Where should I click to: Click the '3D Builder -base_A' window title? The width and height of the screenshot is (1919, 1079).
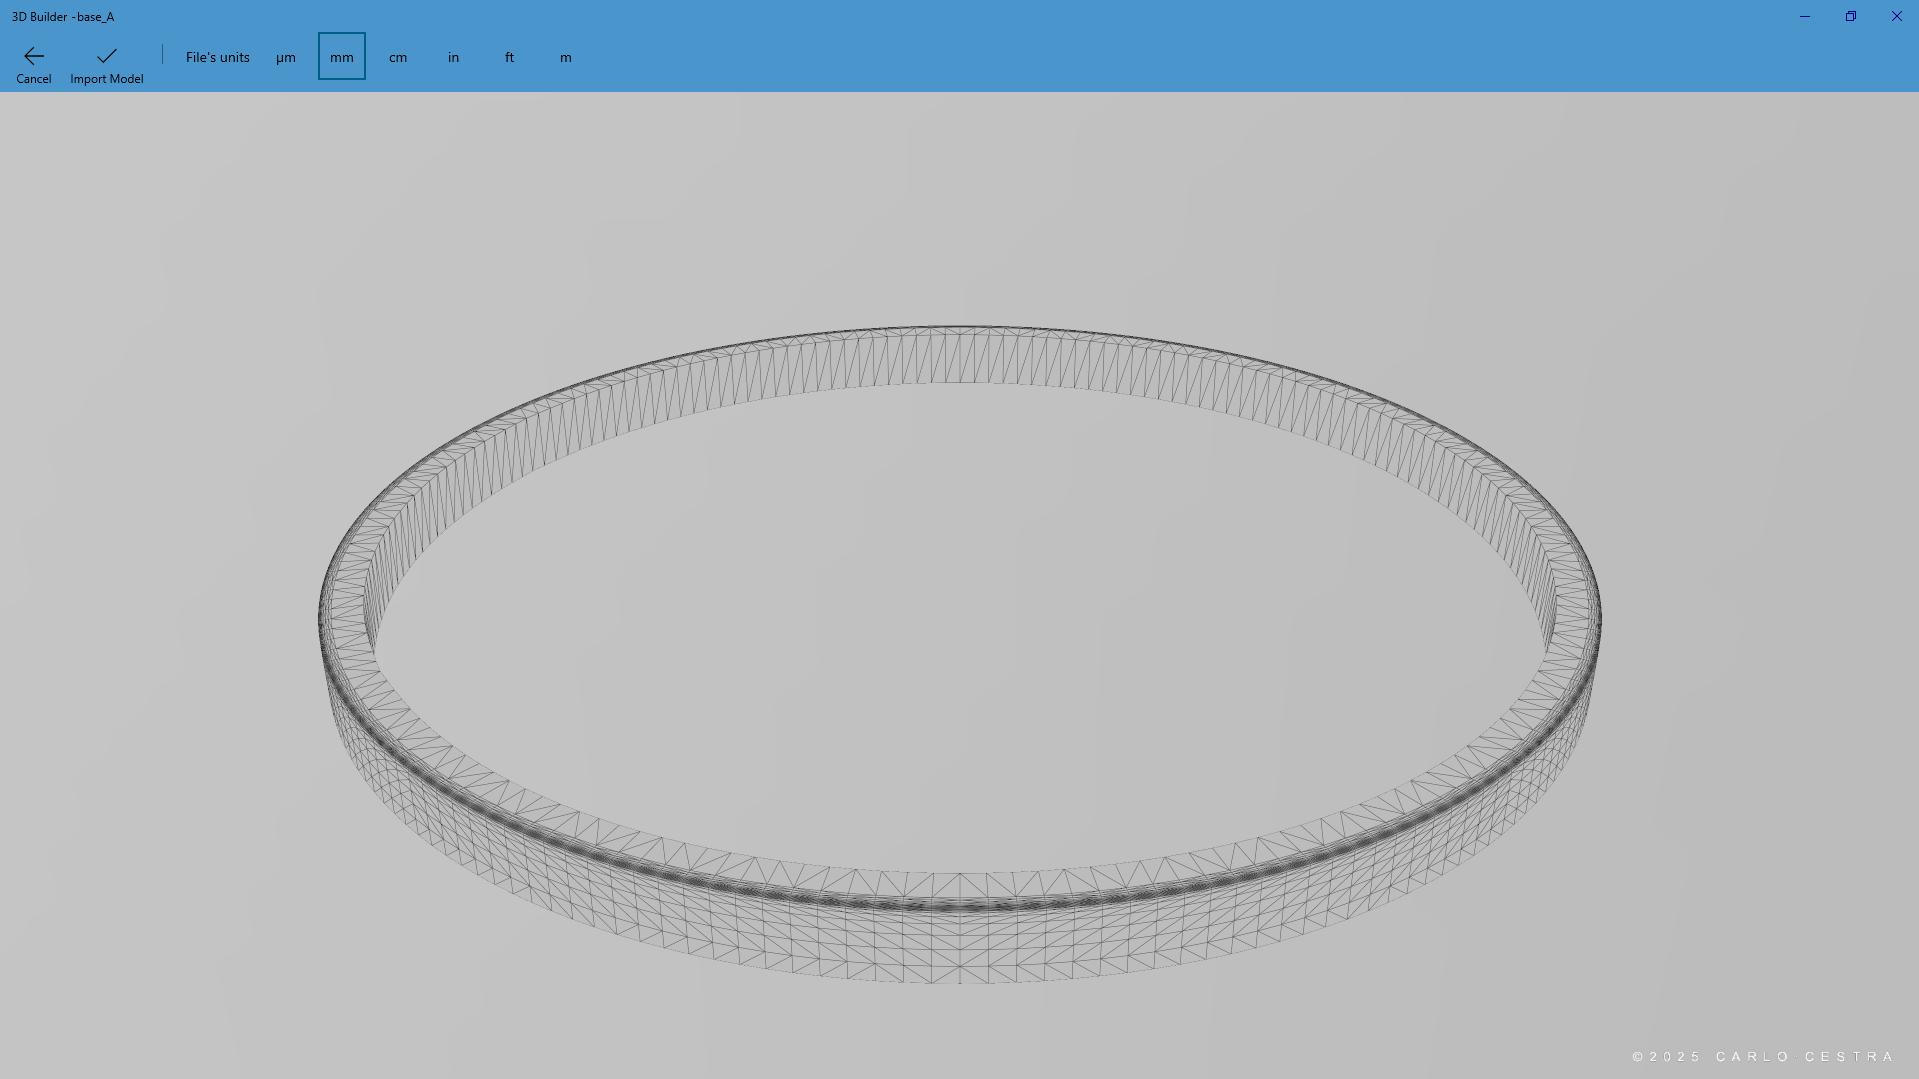(x=63, y=17)
